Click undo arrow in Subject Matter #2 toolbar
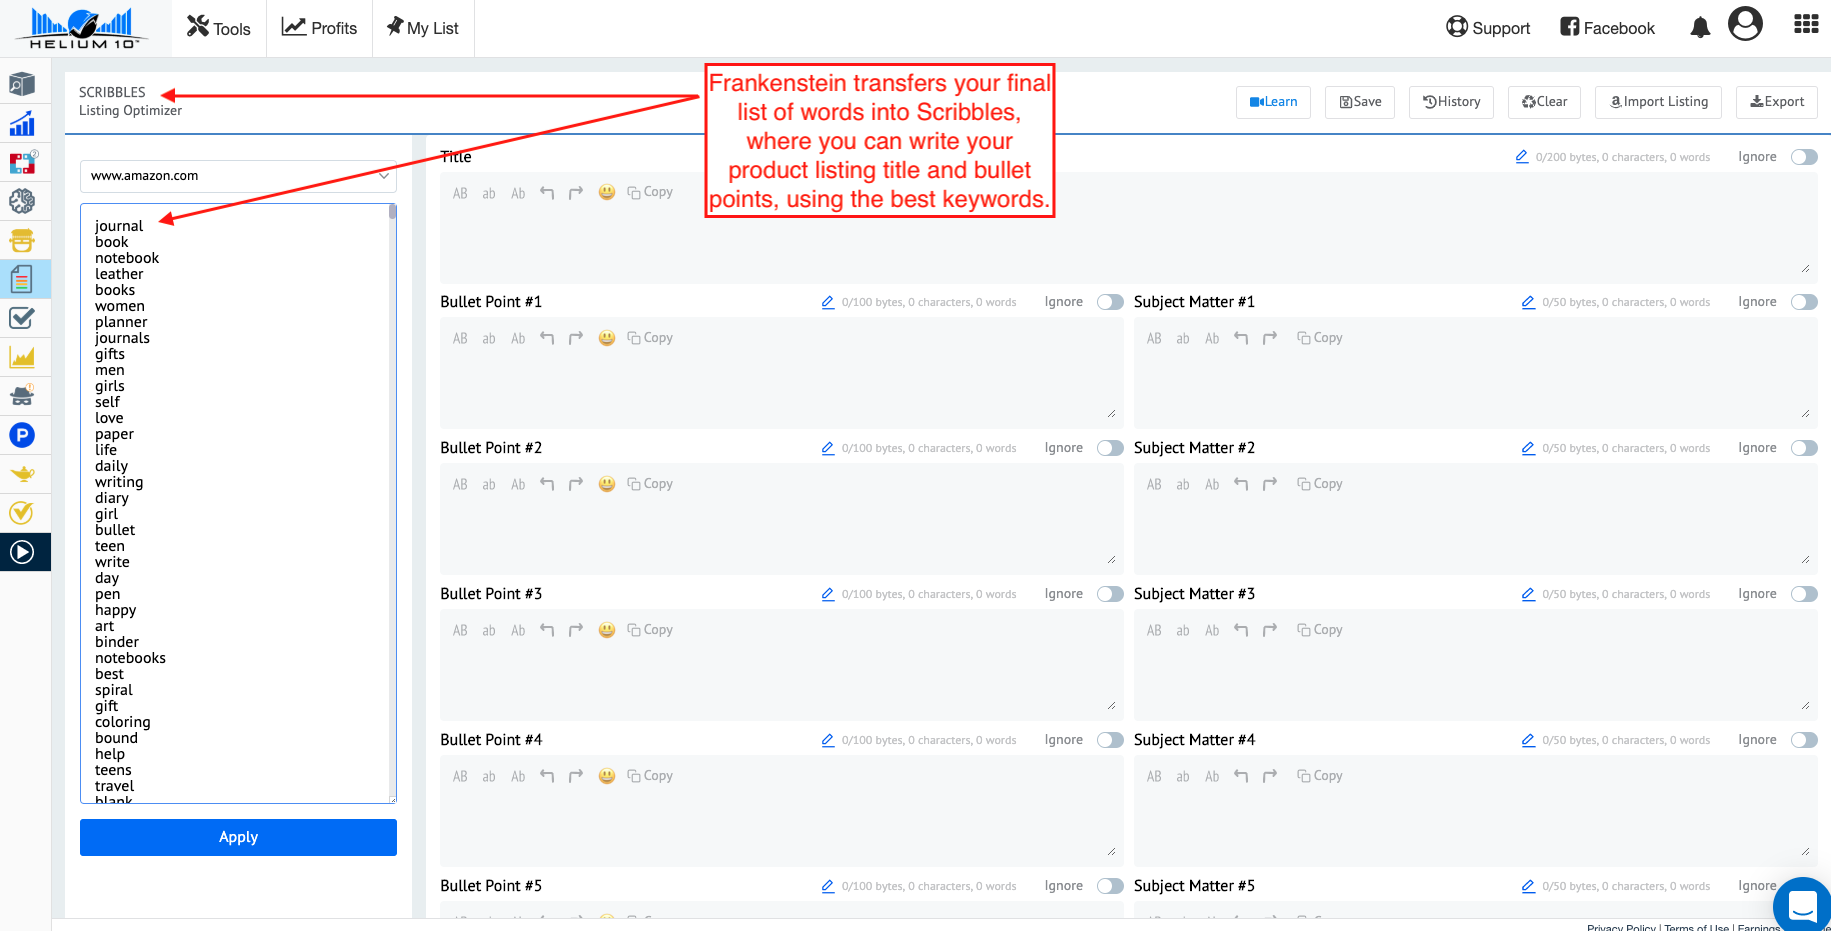The height and width of the screenshot is (931, 1831). 1241,484
